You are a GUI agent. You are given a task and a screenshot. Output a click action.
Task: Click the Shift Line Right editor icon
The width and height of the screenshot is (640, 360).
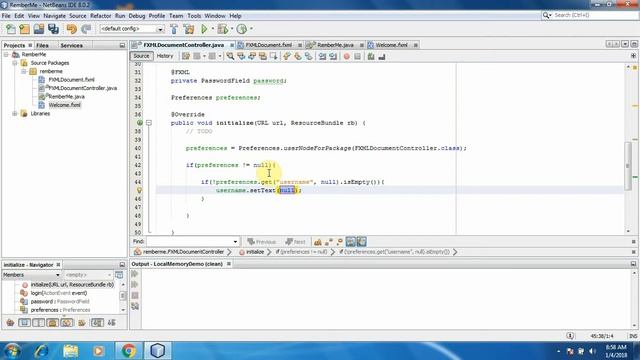[x=333, y=56]
